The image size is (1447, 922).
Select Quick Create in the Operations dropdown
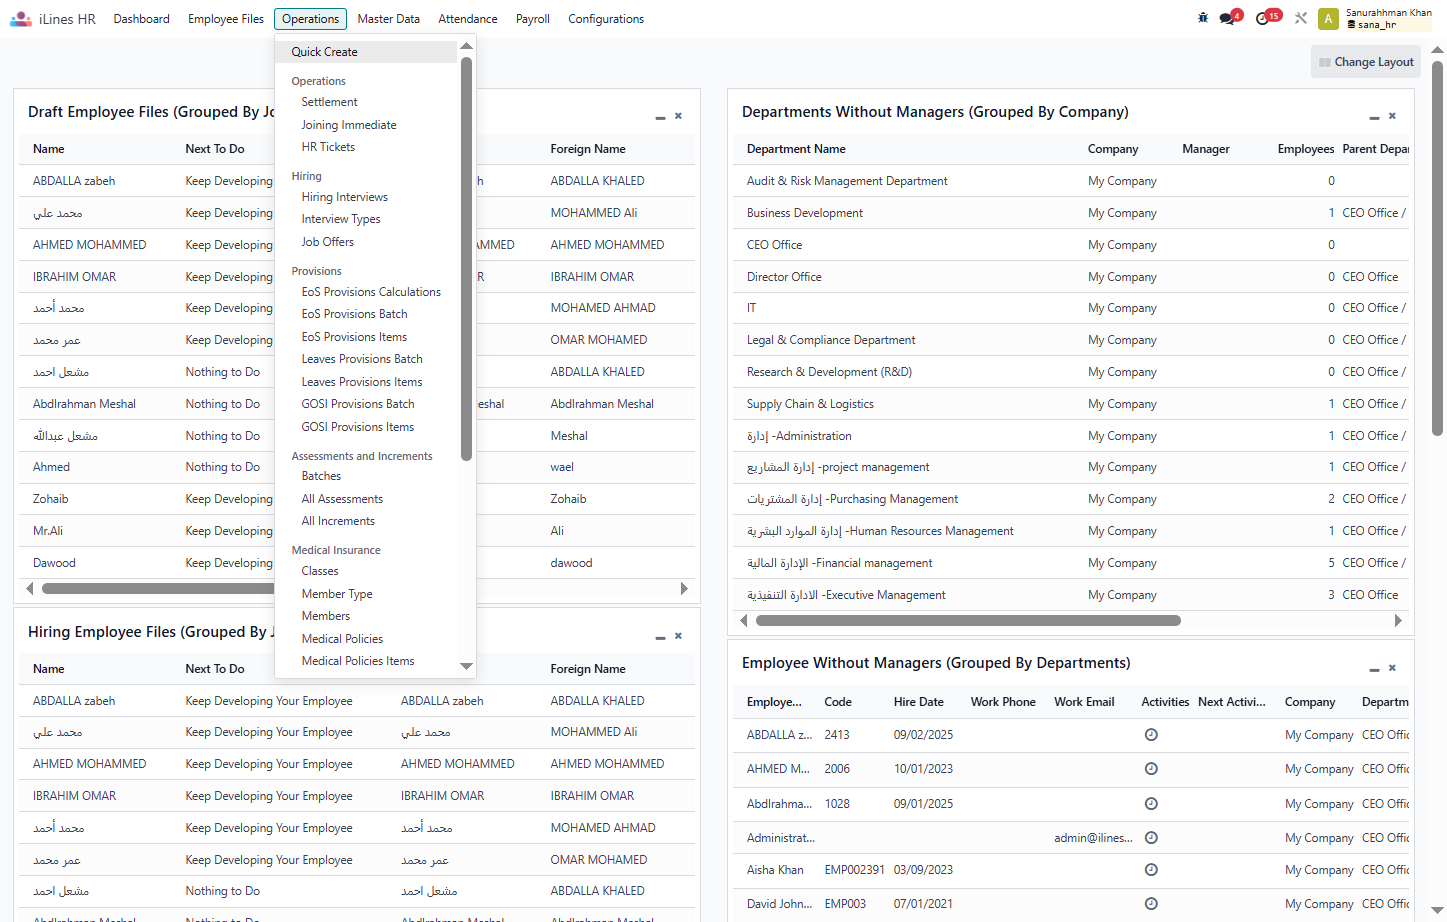(x=366, y=52)
